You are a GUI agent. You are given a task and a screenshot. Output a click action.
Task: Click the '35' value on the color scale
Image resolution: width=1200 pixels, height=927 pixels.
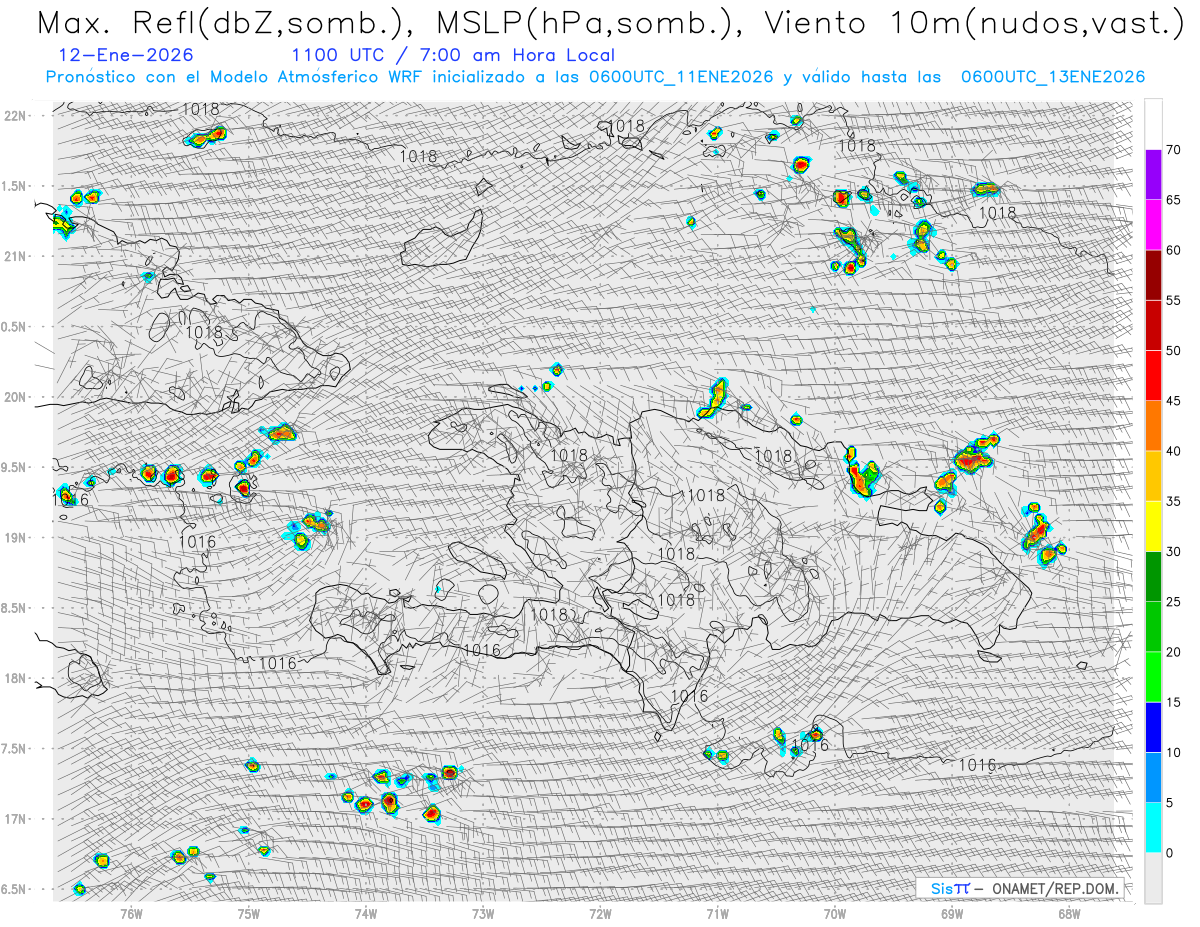click(1174, 501)
